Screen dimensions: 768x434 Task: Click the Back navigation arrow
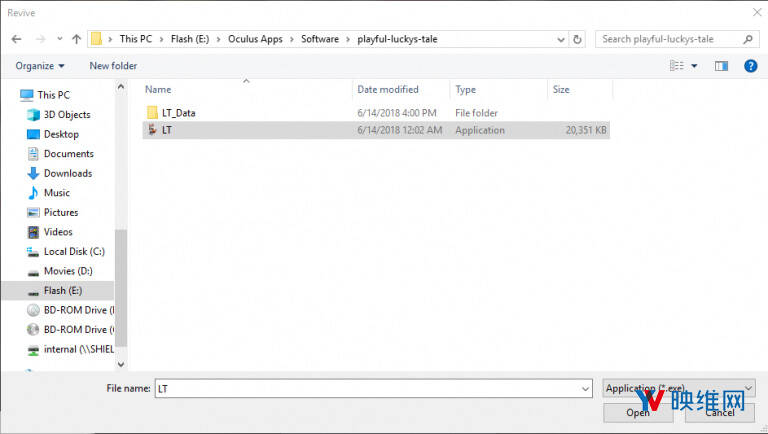click(16, 39)
